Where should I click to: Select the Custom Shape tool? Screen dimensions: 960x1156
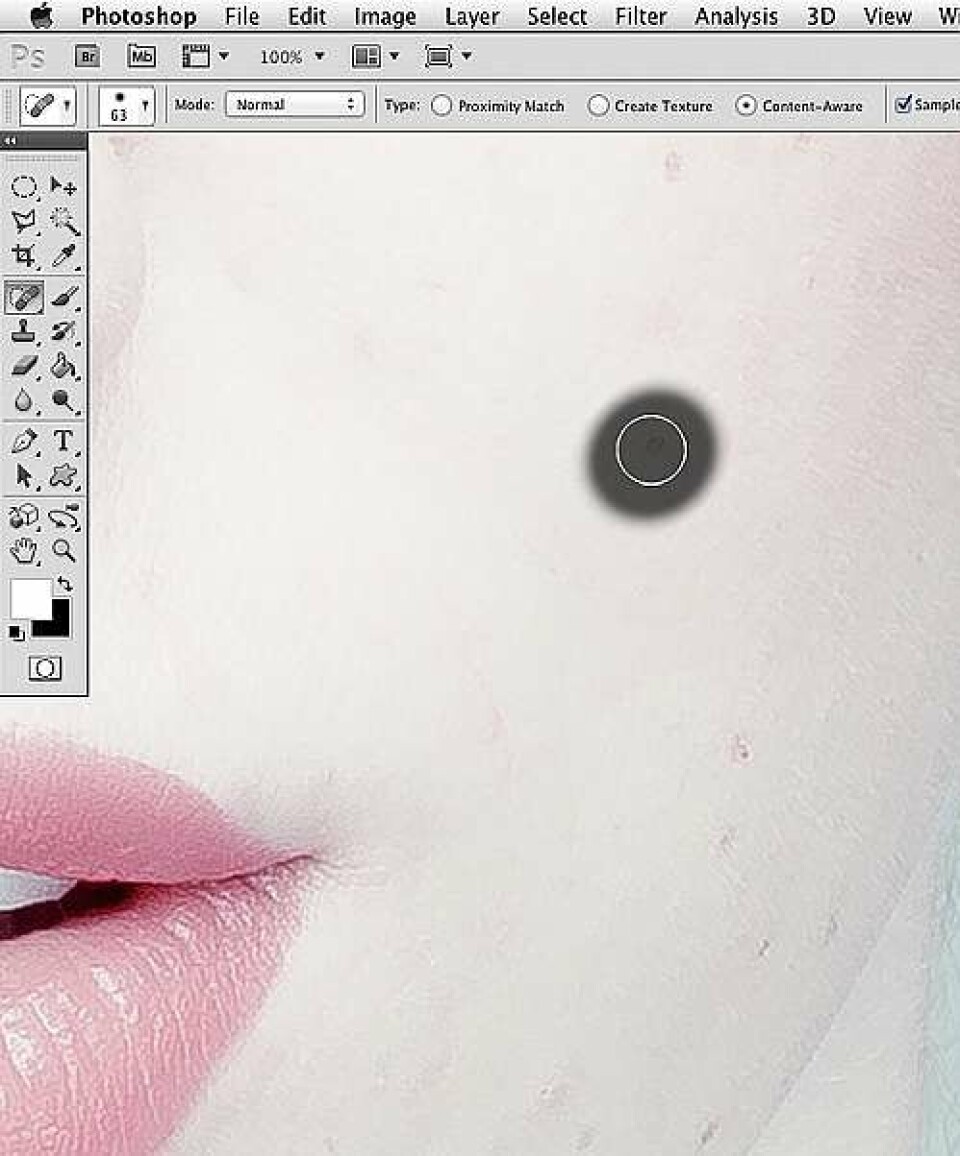pyautogui.click(x=63, y=476)
